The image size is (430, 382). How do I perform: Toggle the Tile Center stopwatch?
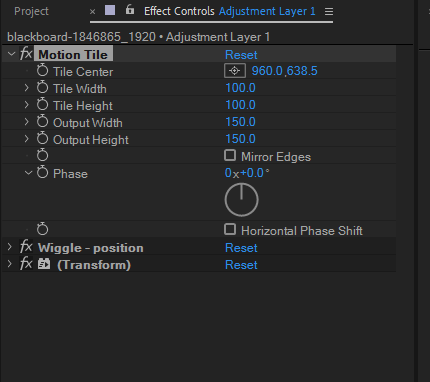coord(42,71)
